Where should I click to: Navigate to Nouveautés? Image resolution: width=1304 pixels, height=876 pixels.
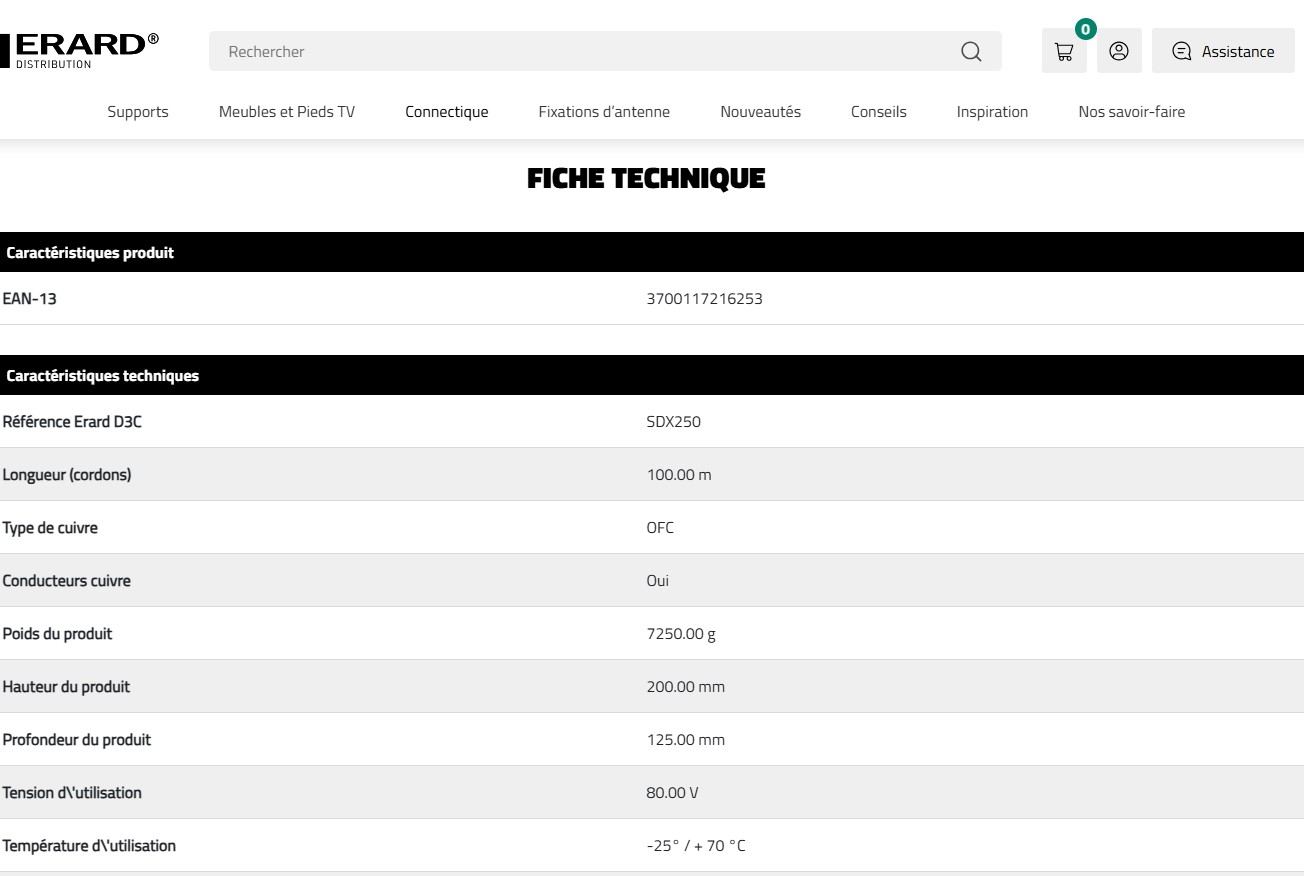(x=760, y=112)
